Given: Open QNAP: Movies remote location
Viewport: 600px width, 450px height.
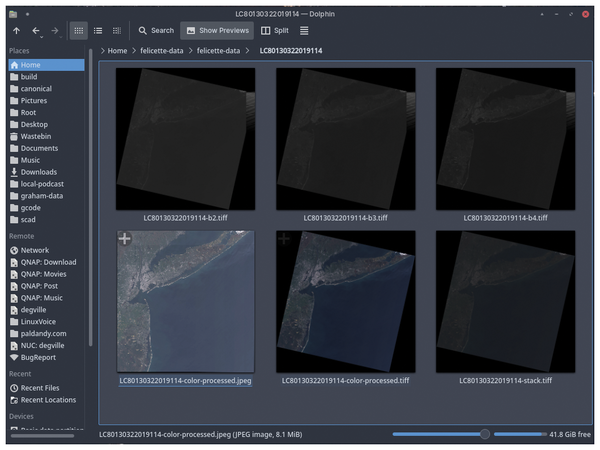Looking at the screenshot, I should pos(46,274).
